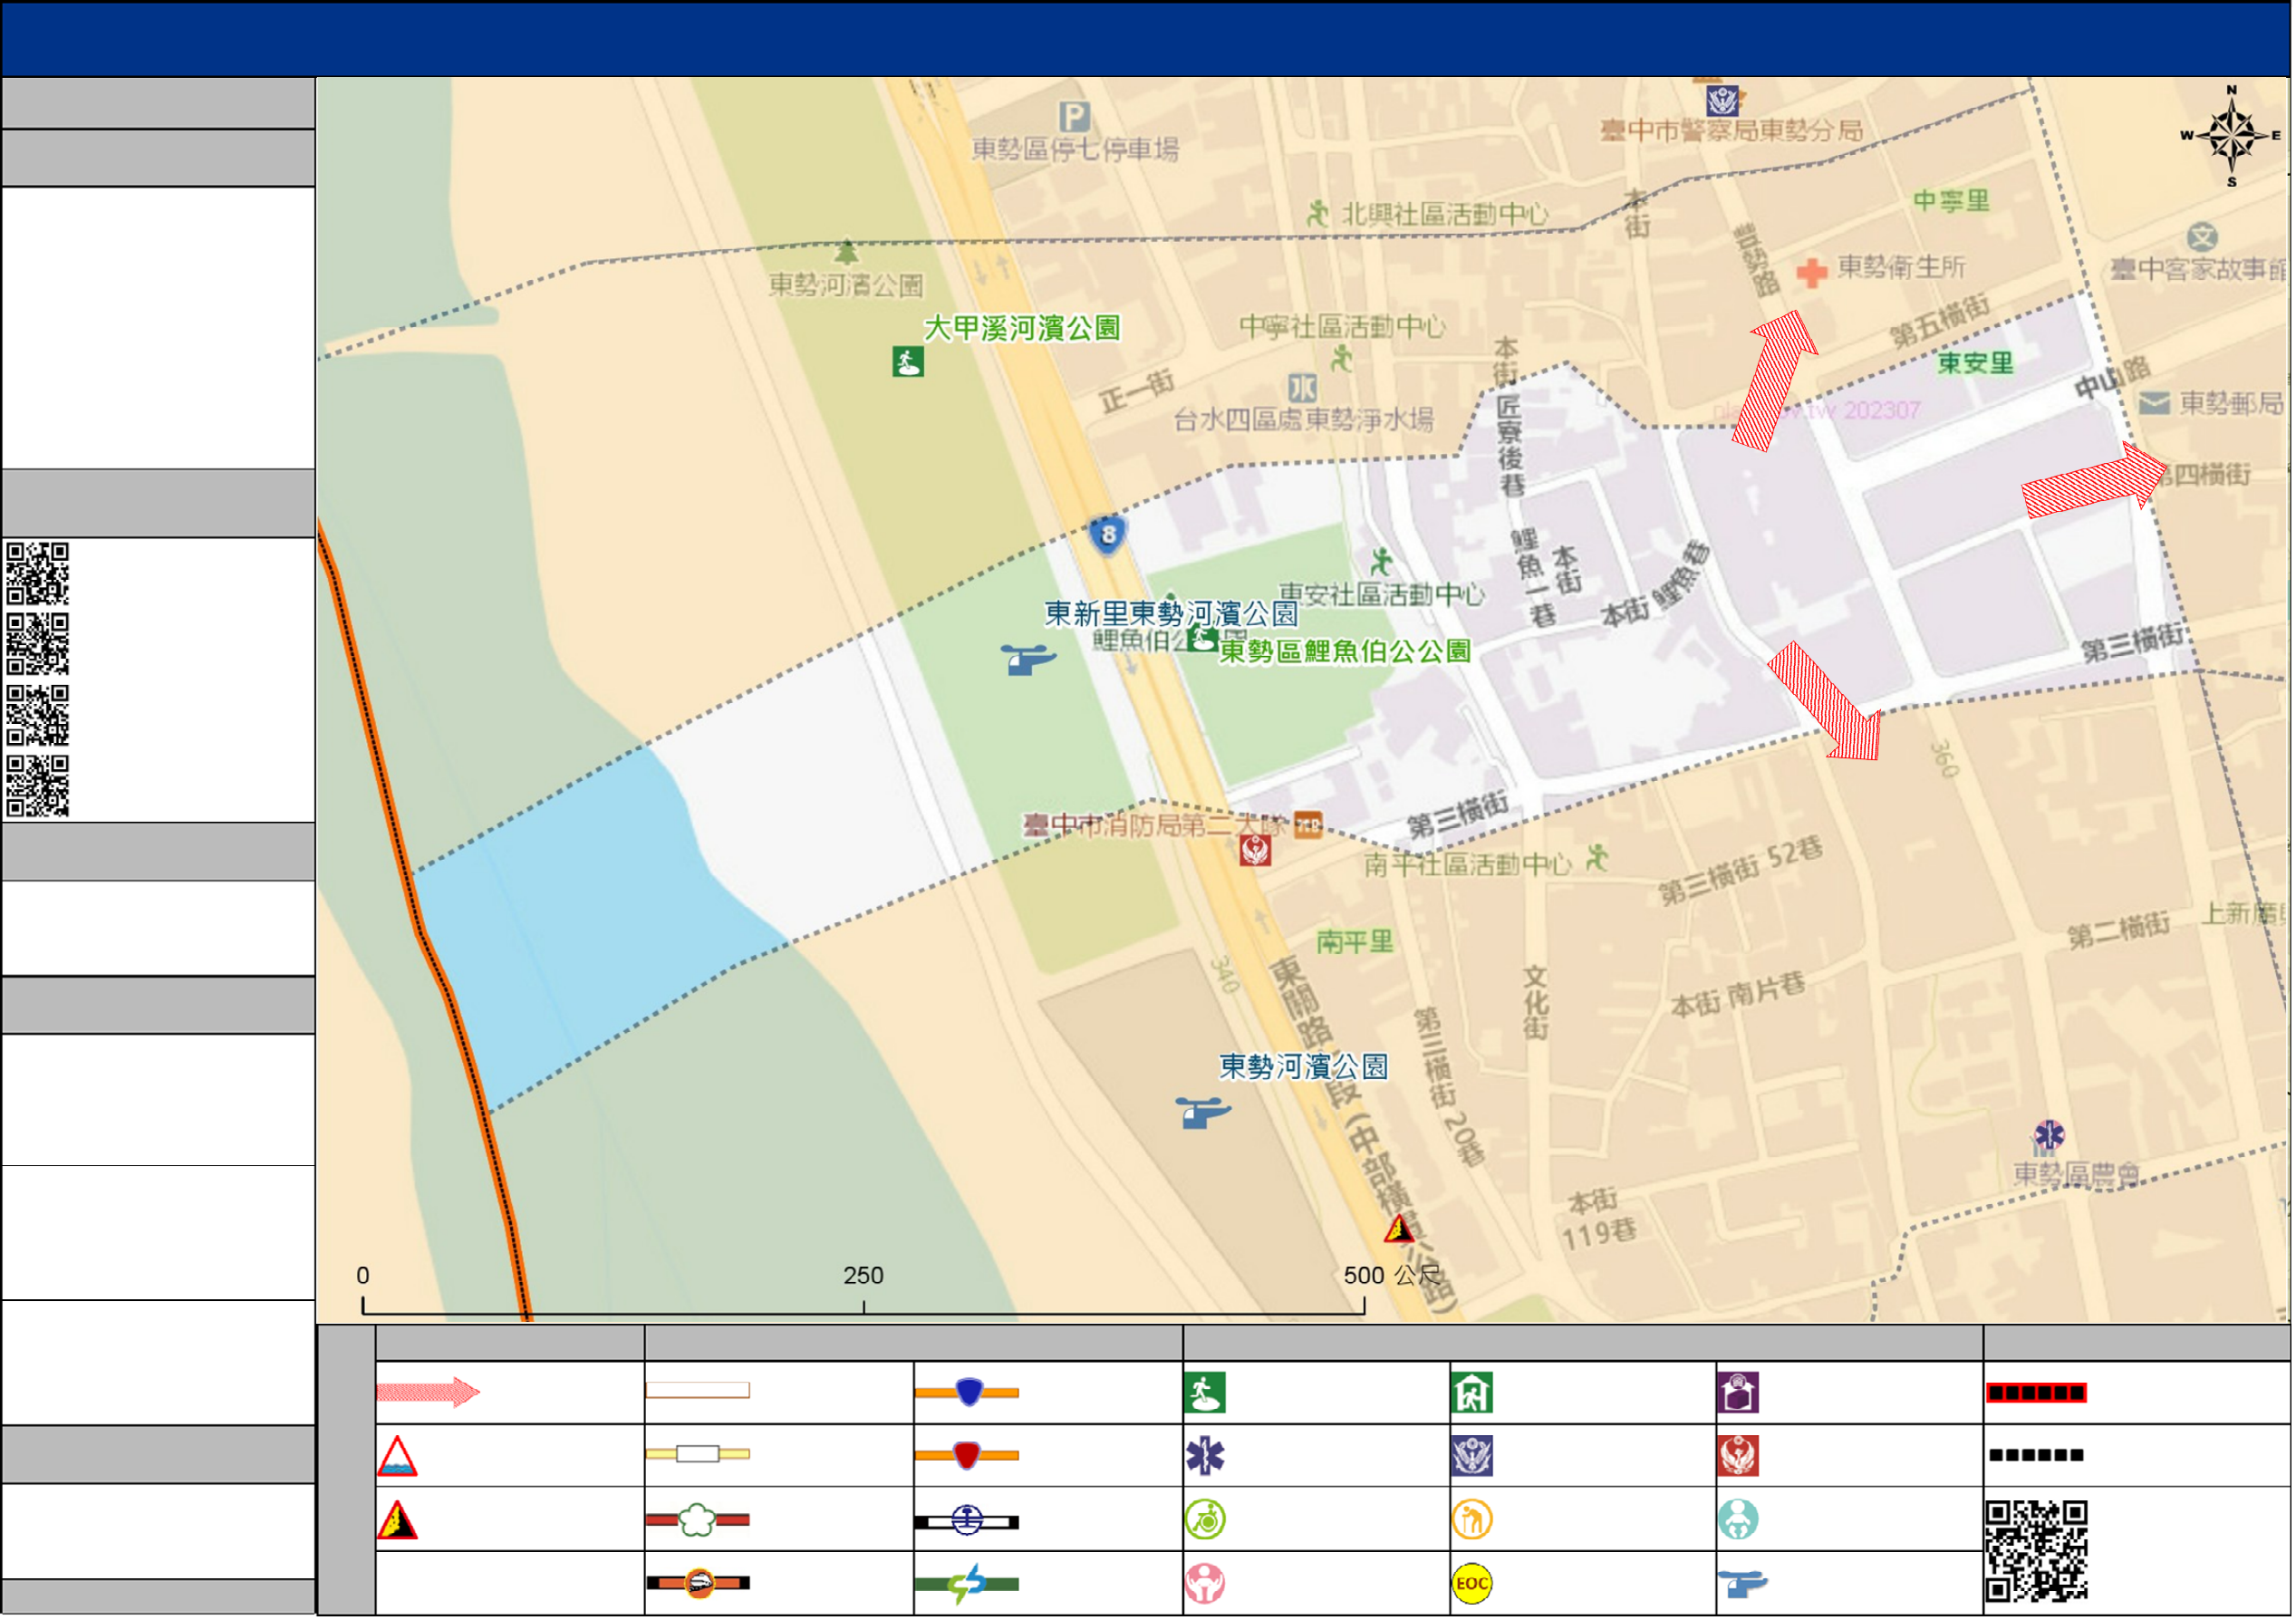The image size is (2296, 1620).
Task: Click the yellow road bar legend symbol
Action: (698, 1456)
